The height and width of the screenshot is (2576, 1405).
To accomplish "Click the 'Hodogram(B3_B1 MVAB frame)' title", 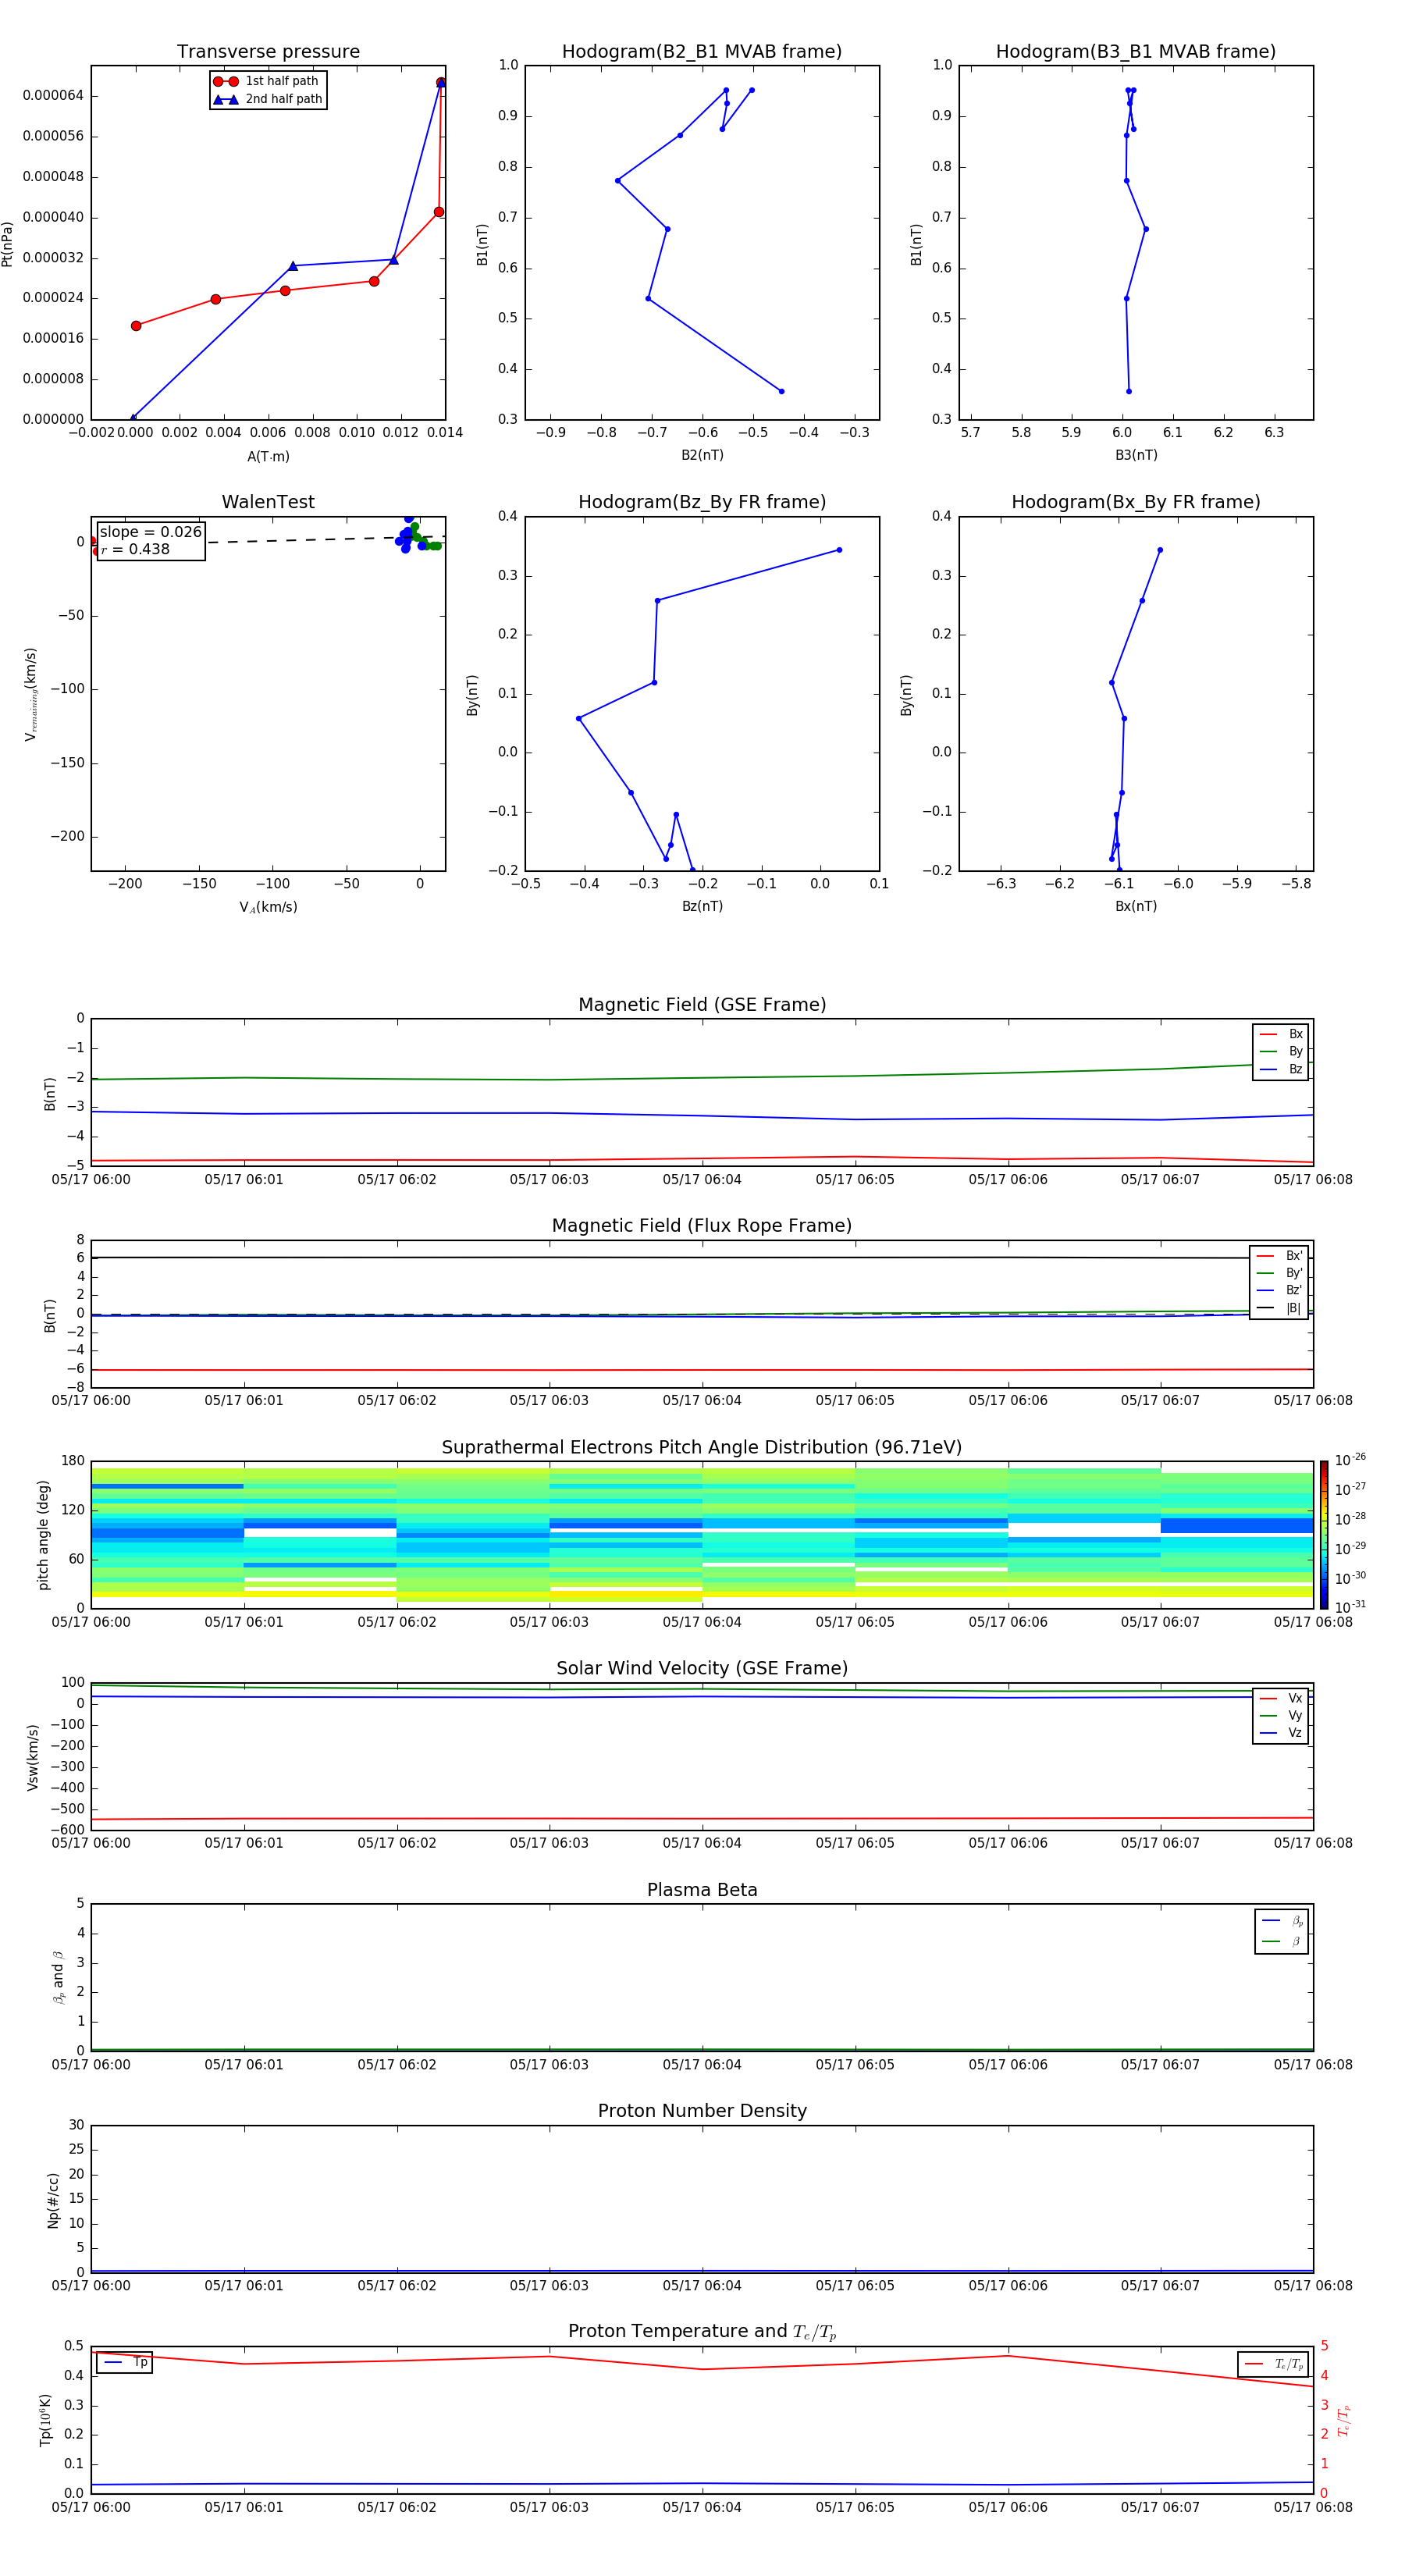I will [1136, 52].
